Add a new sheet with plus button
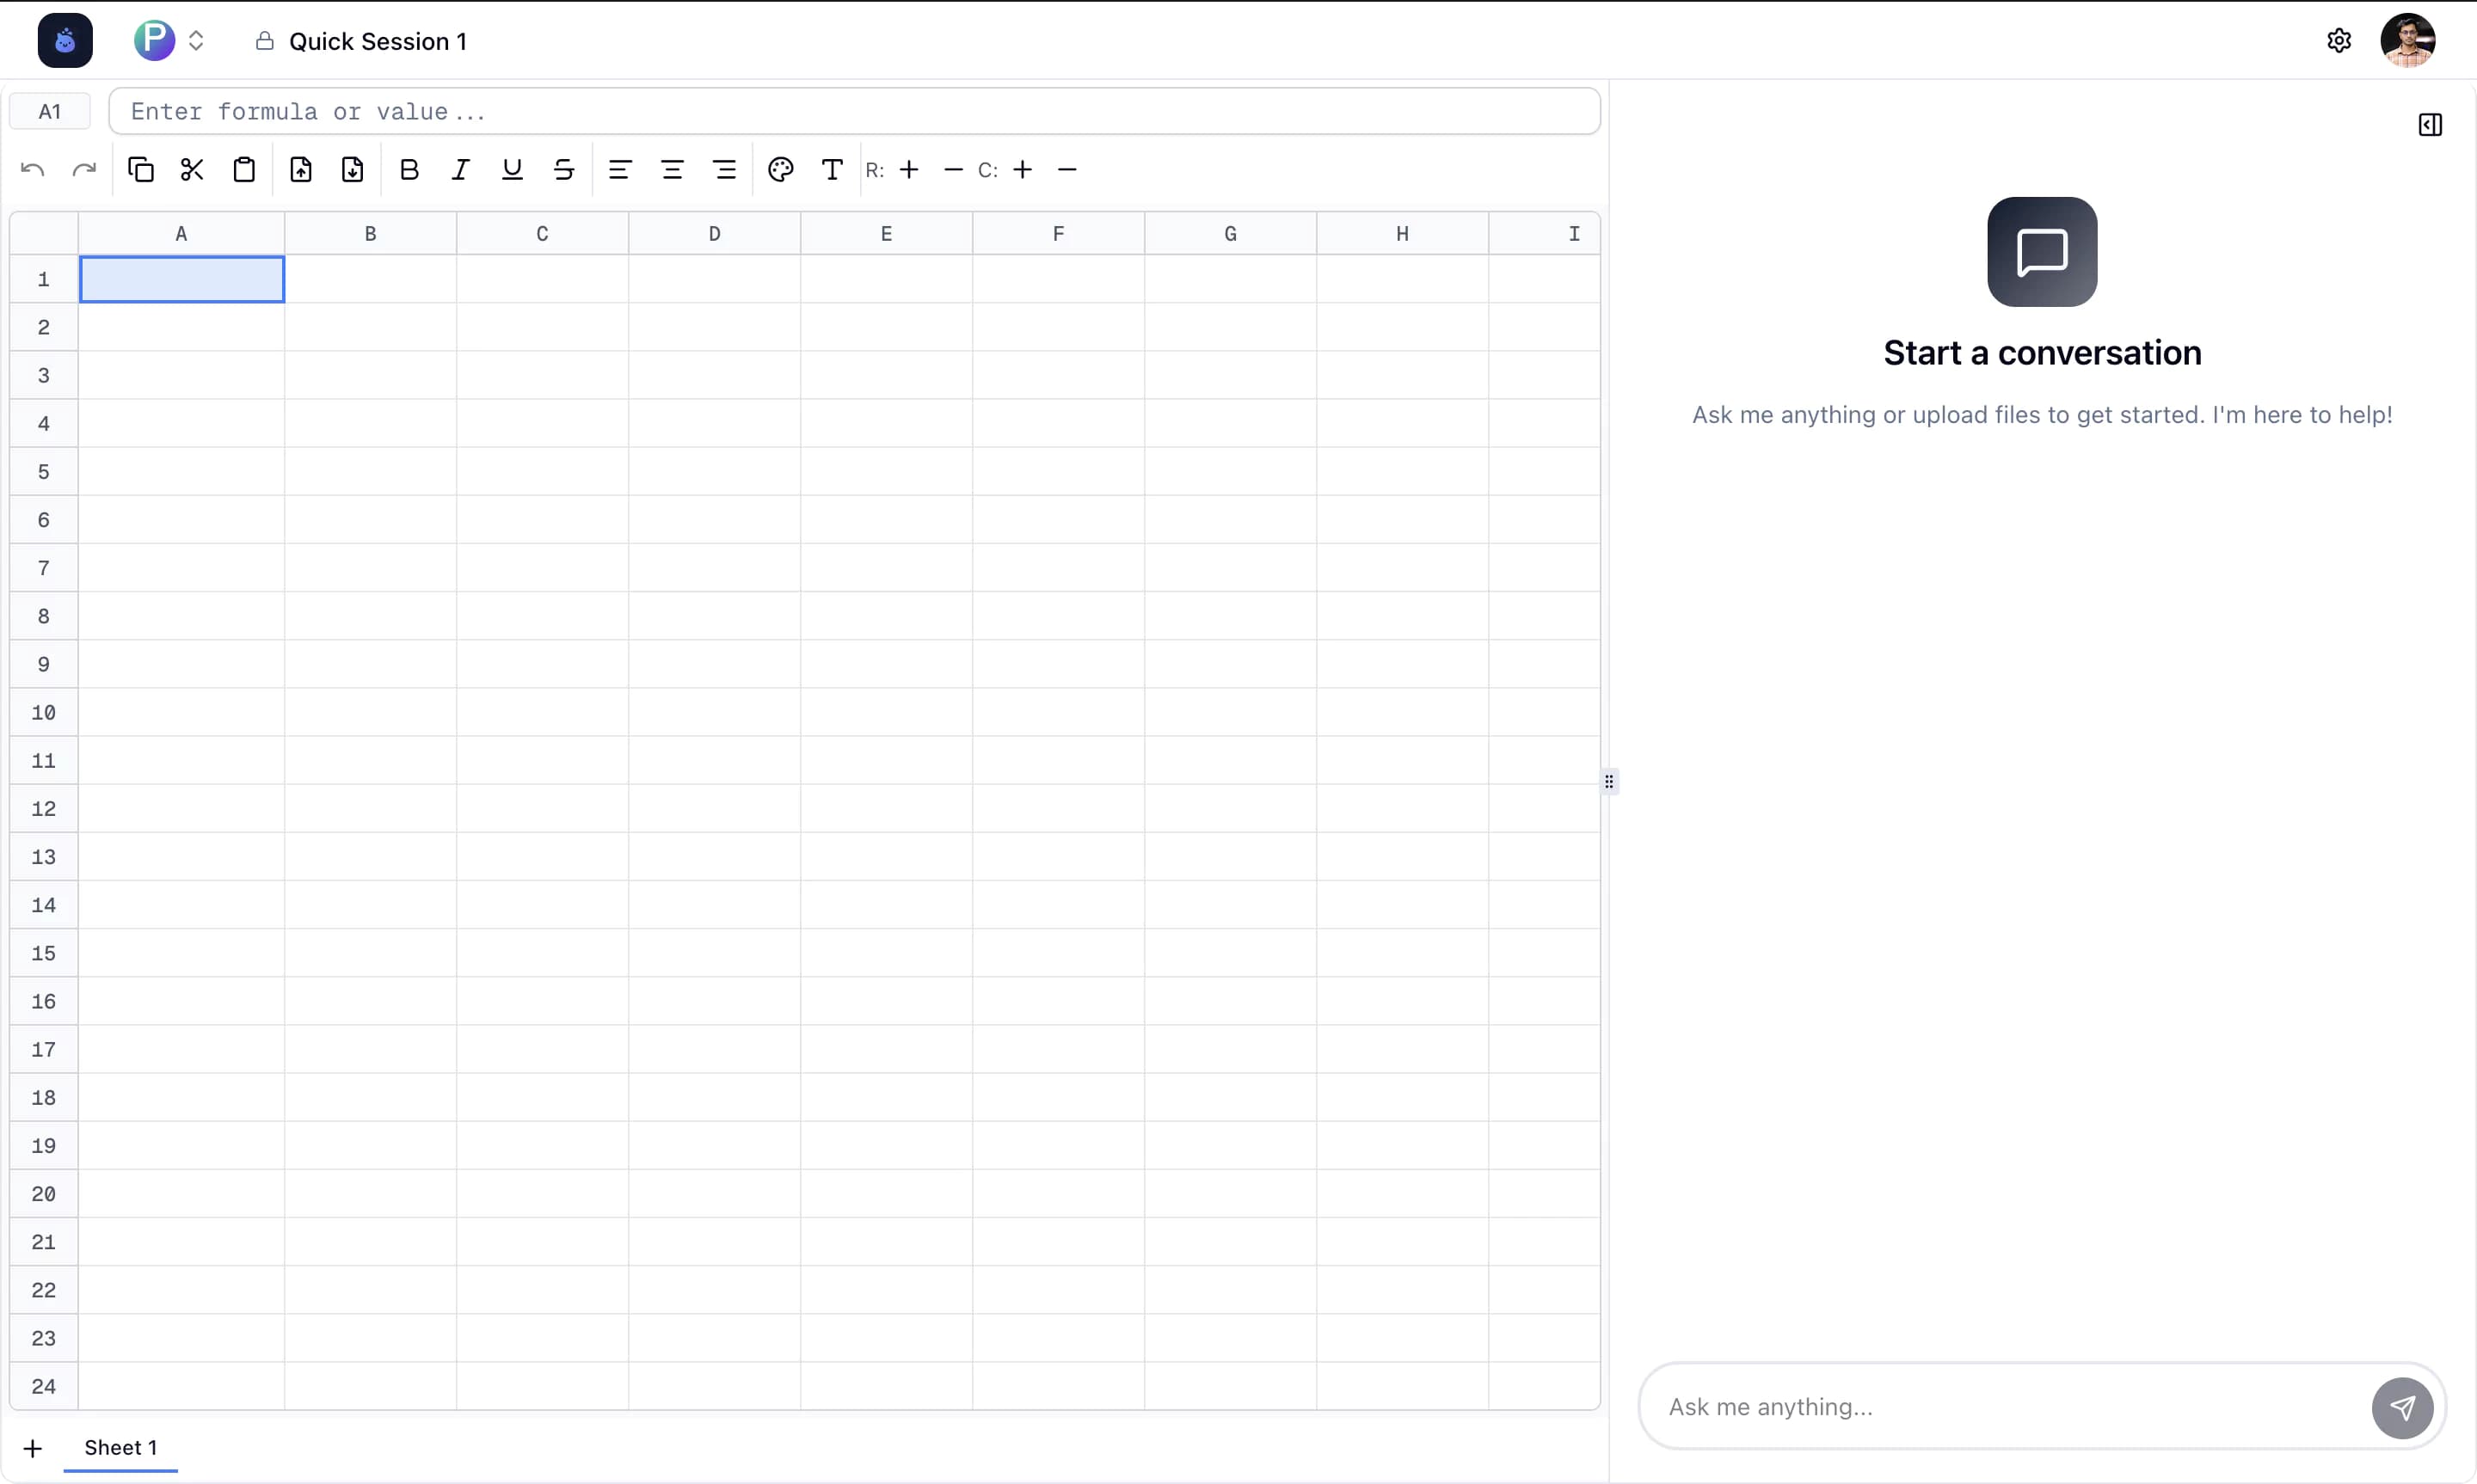The width and height of the screenshot is (2477, 1484). [33, 1448]
